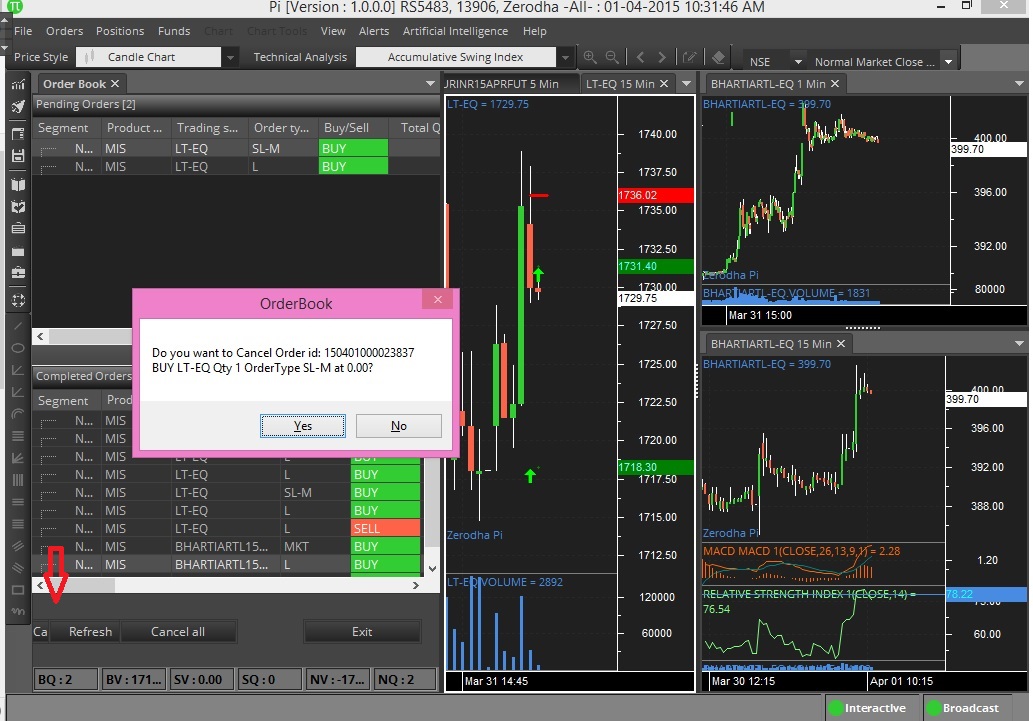Click the pencil edit toolbar icon

(690, 57)
